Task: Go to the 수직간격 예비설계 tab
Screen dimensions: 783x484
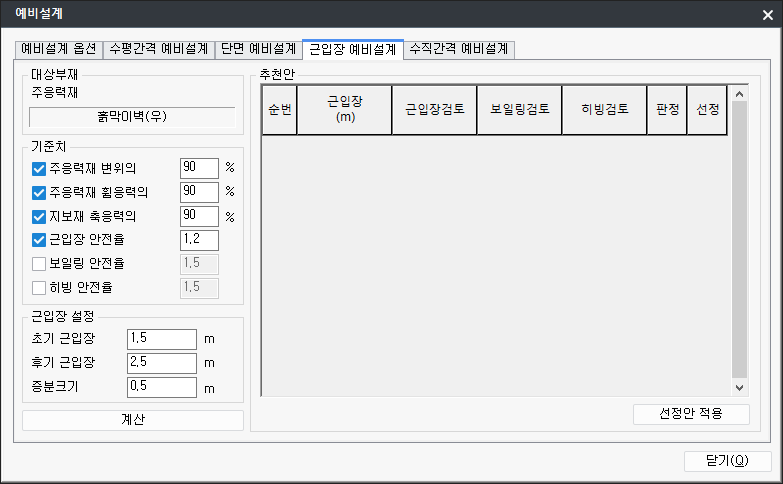Action: click(x=459, y=49)
